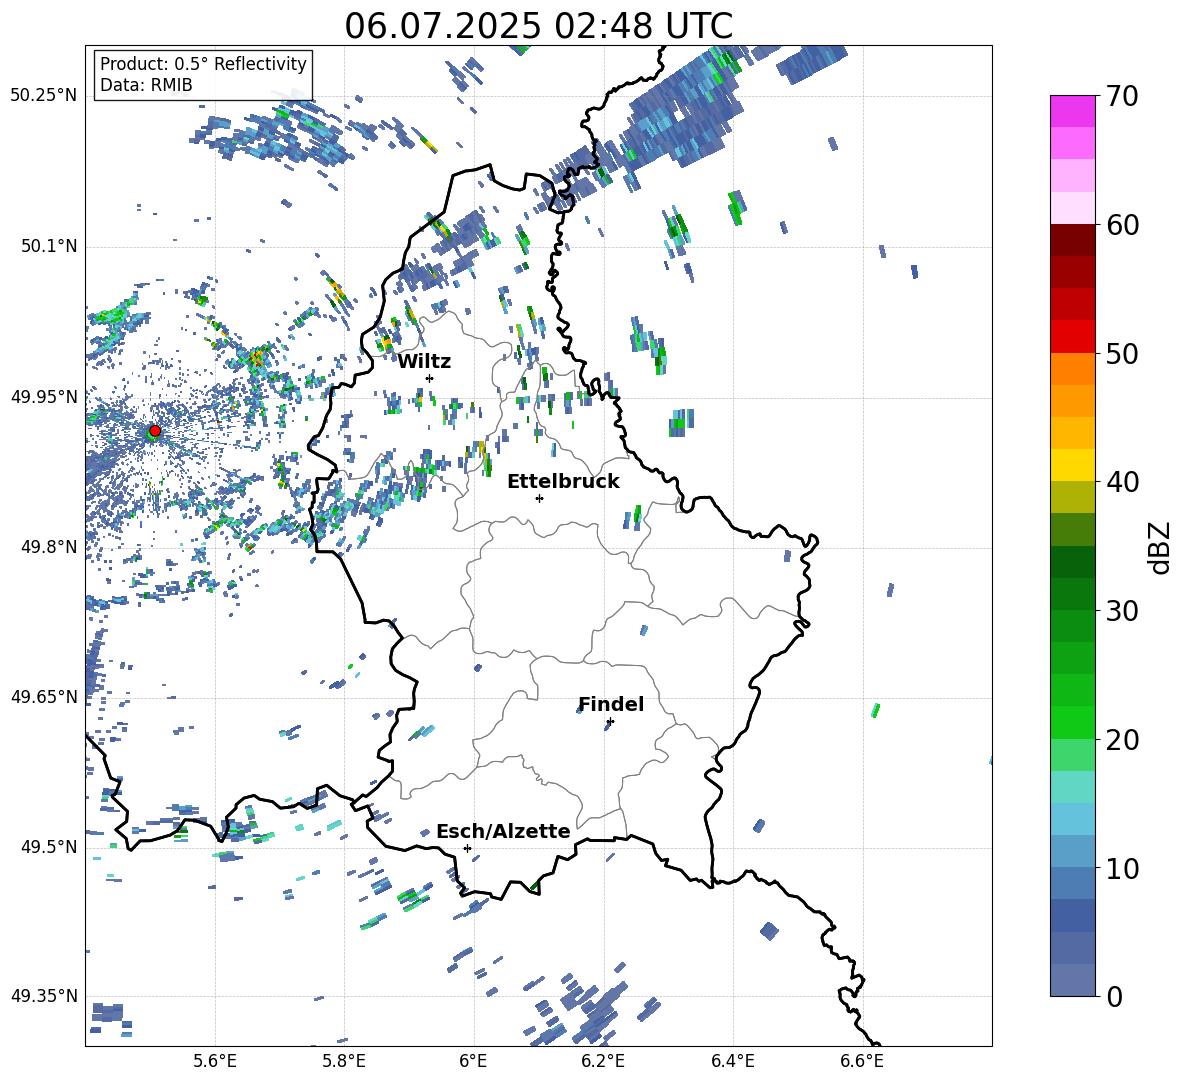Click the light blue colorbar swatch just above 10

(x=1073, y=852)
